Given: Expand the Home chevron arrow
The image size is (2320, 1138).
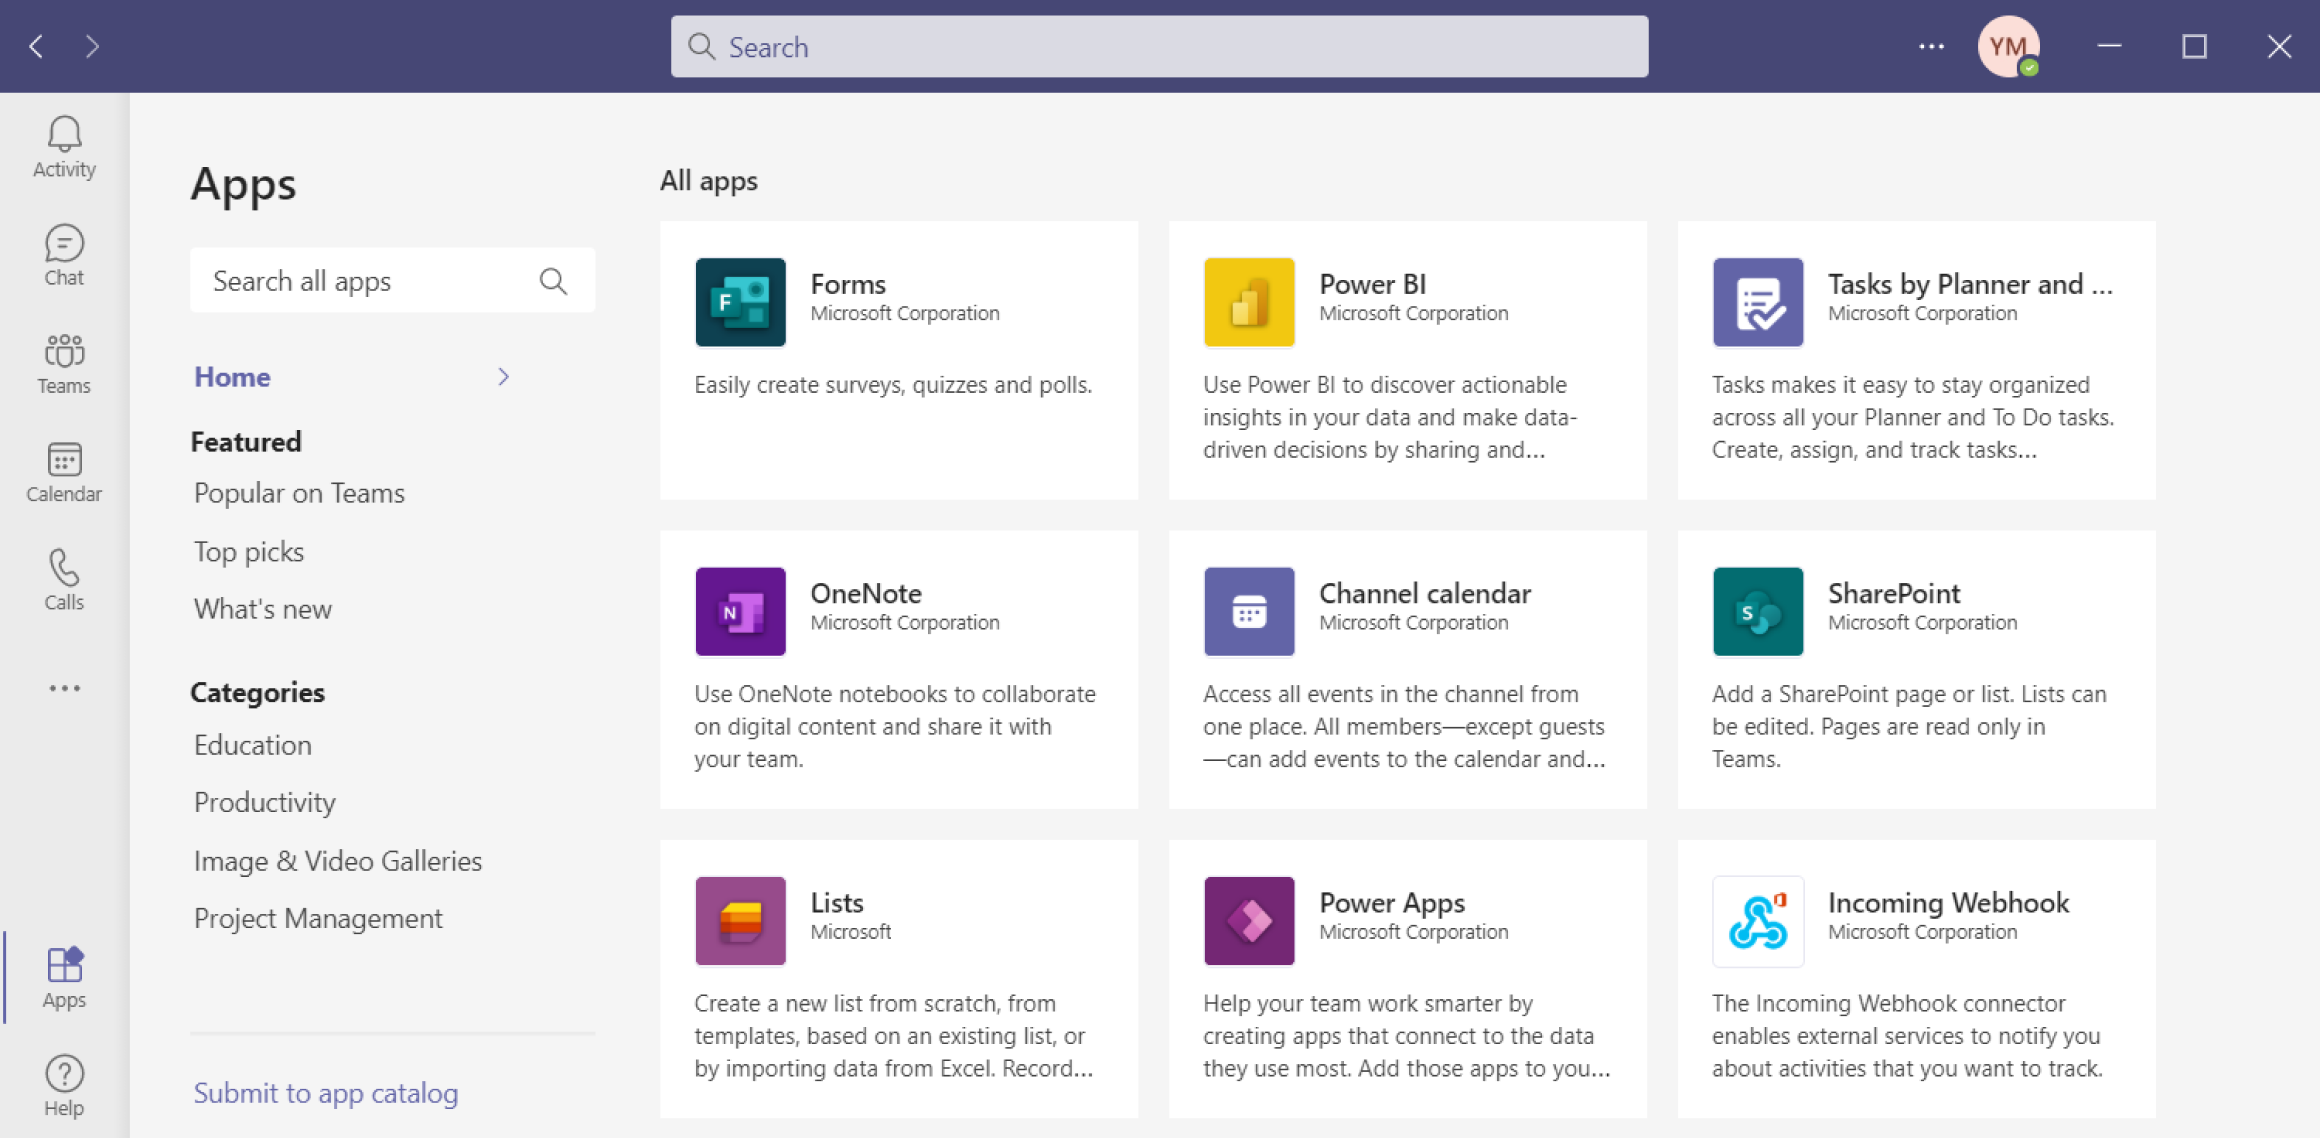Looking at the screenshot, I should coord(503,377).
